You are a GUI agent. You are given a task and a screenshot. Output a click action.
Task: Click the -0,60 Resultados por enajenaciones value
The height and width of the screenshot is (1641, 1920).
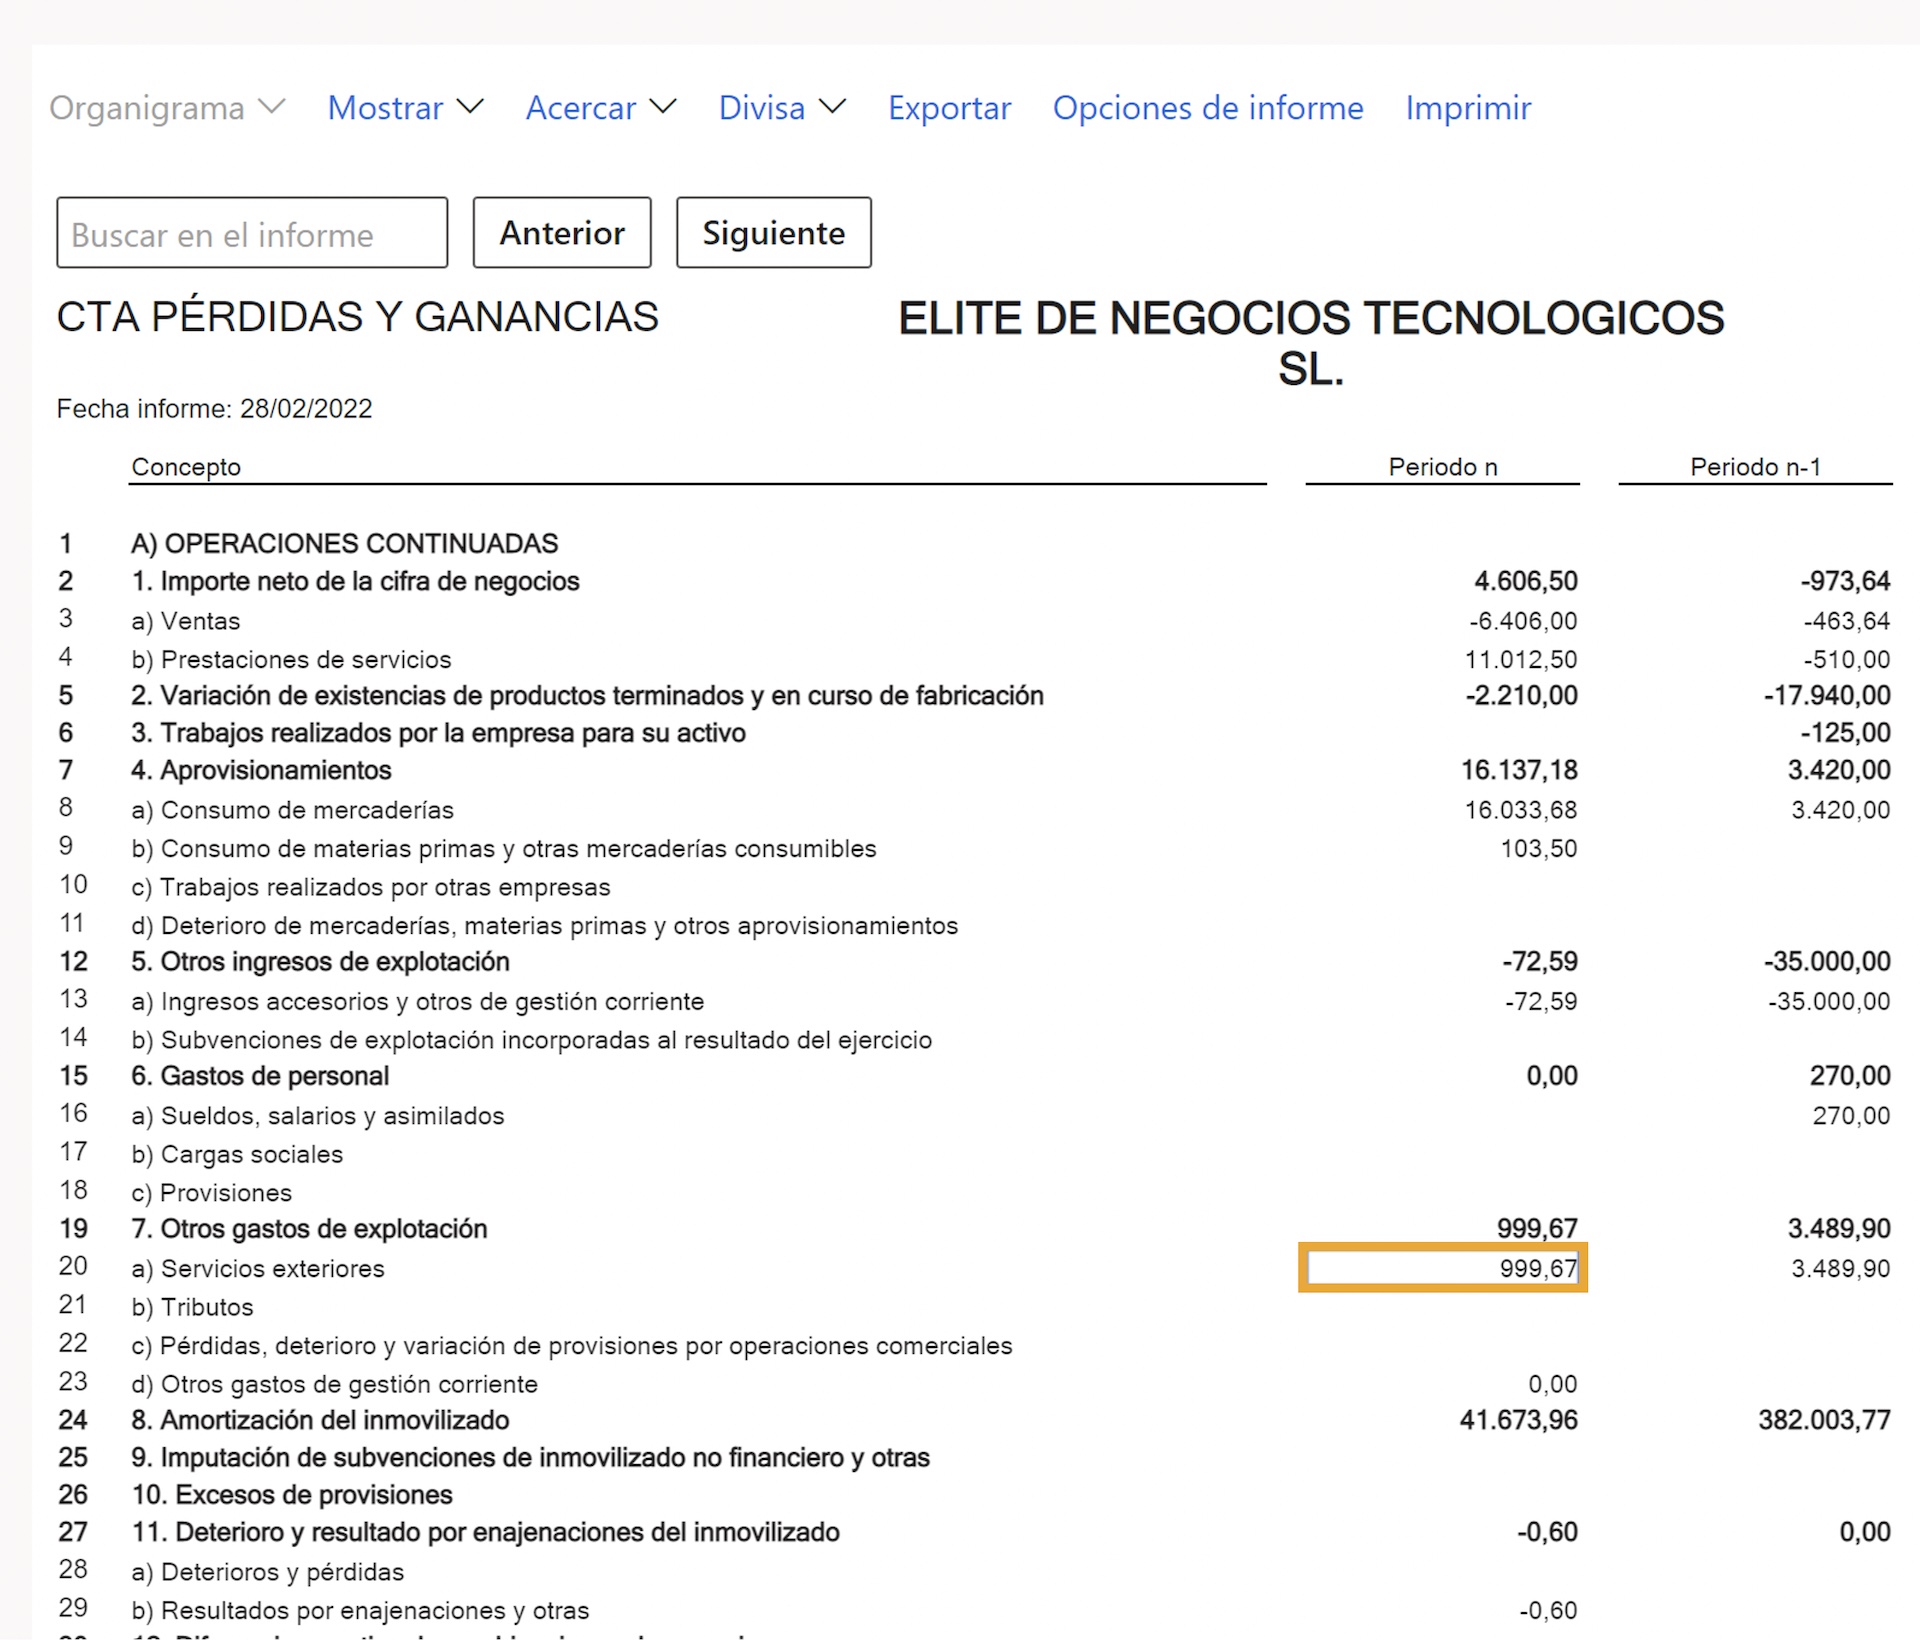tap(1548, 1611)
